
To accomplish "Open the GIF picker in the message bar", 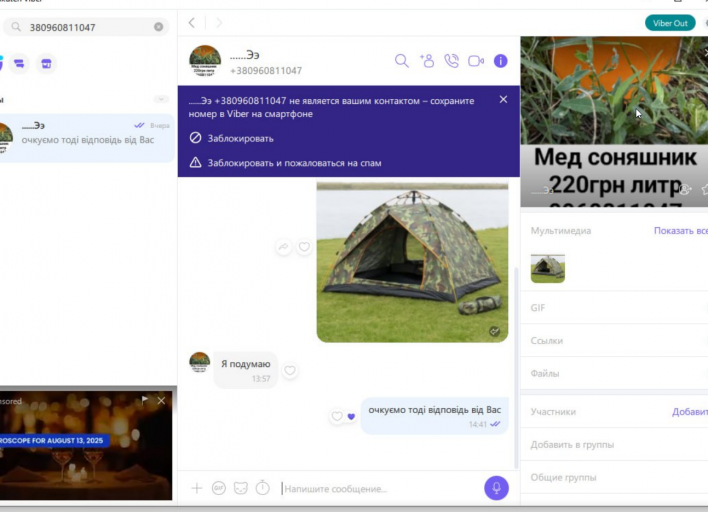I will tap(219, 488).
